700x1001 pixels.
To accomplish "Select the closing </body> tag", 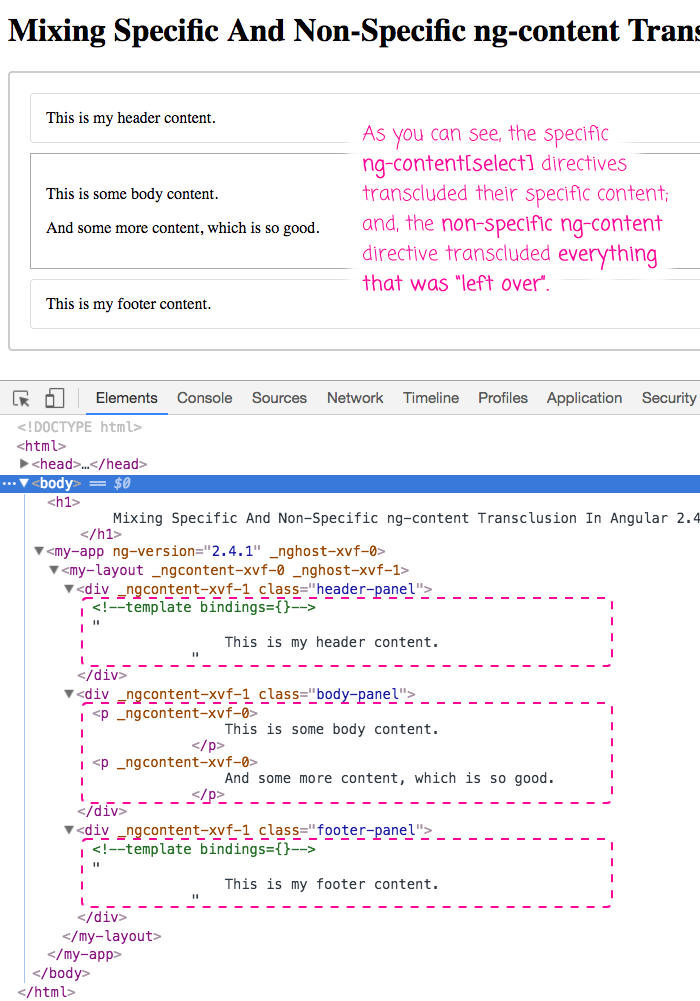I will tap(61, 973).
